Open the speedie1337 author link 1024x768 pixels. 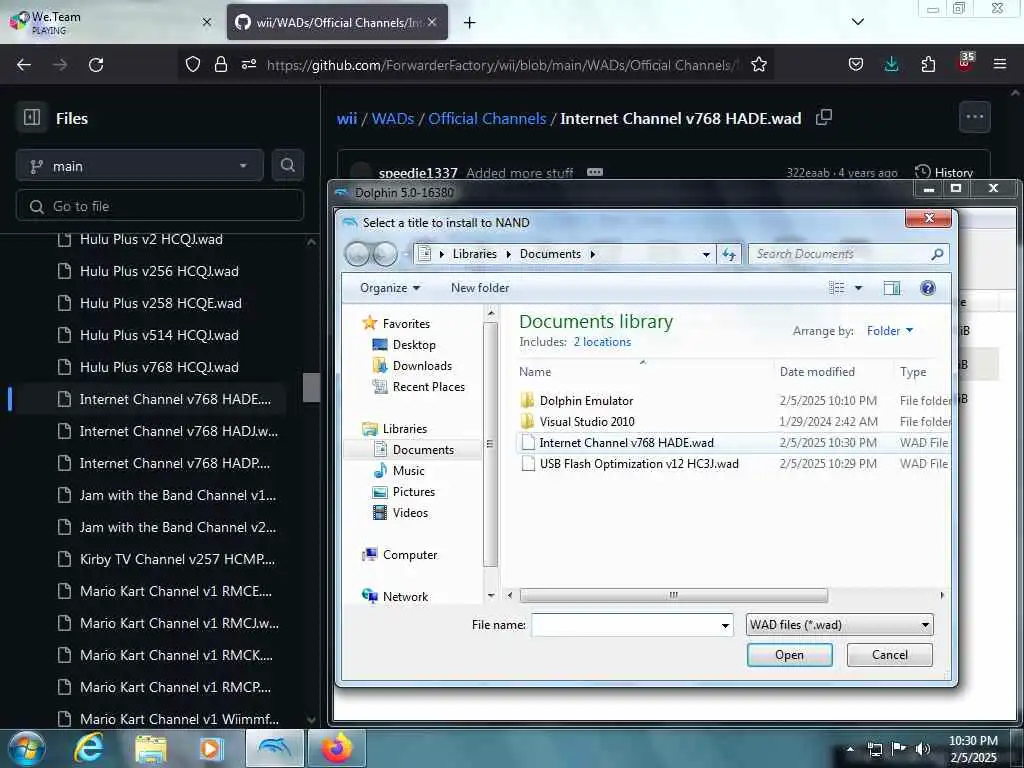pyautogui.click(x=418, y=173)
